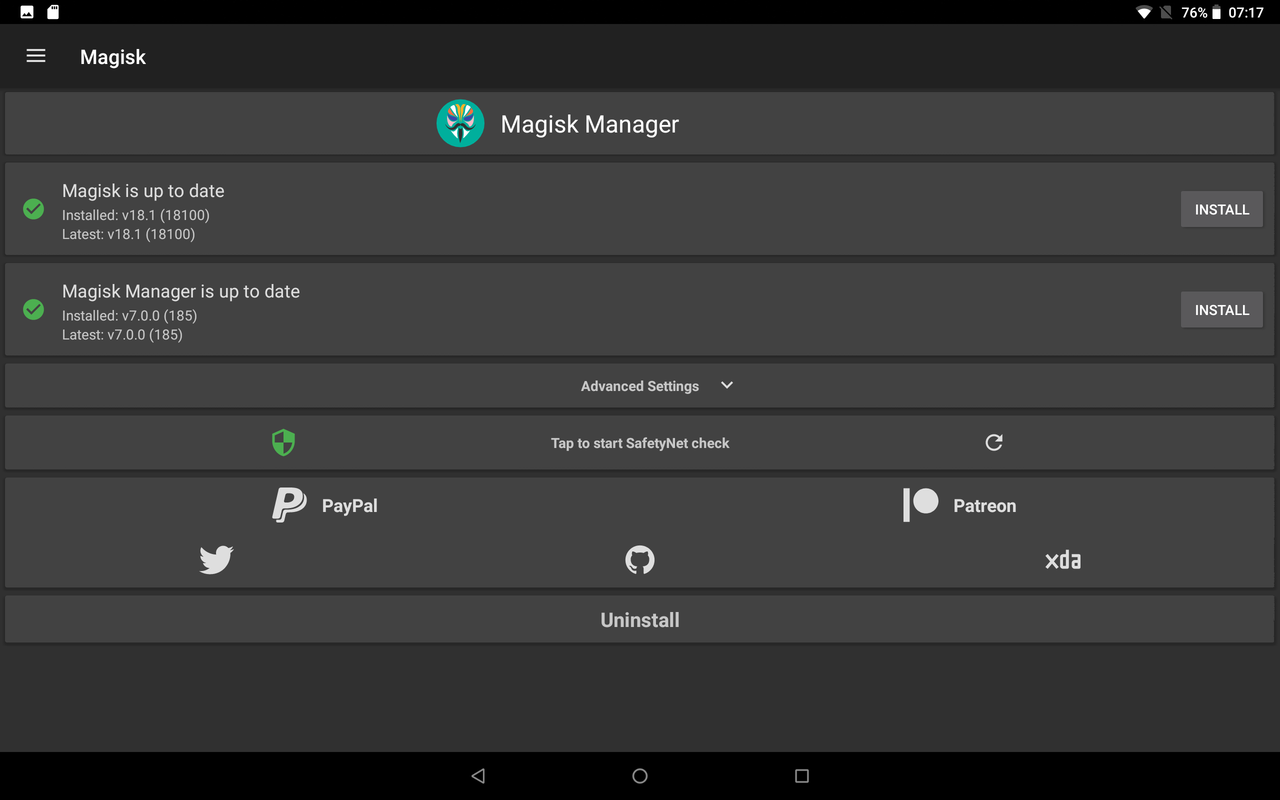Open PayPal donation via the PayPal icon
Viewport: 1280px width, 800px height.
click(289, 505)
